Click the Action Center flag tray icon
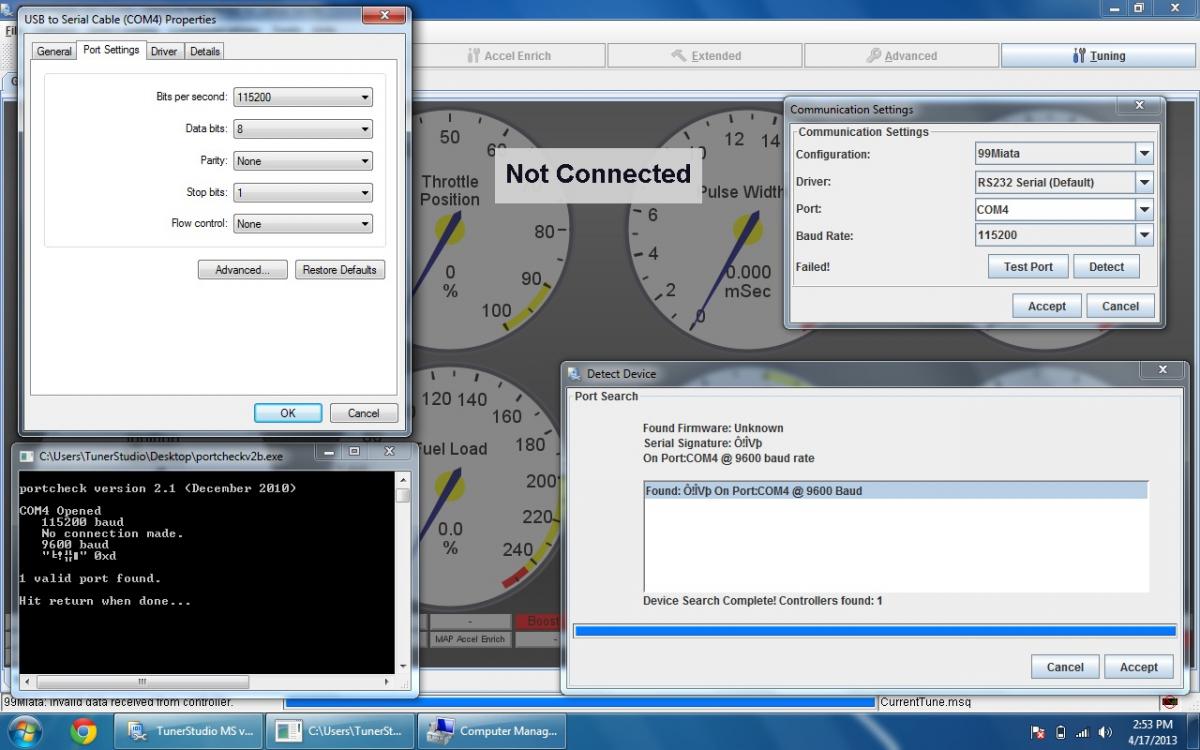This screenshot has height=750, width=1200. pyautogui.click(x=1037, y=732)
